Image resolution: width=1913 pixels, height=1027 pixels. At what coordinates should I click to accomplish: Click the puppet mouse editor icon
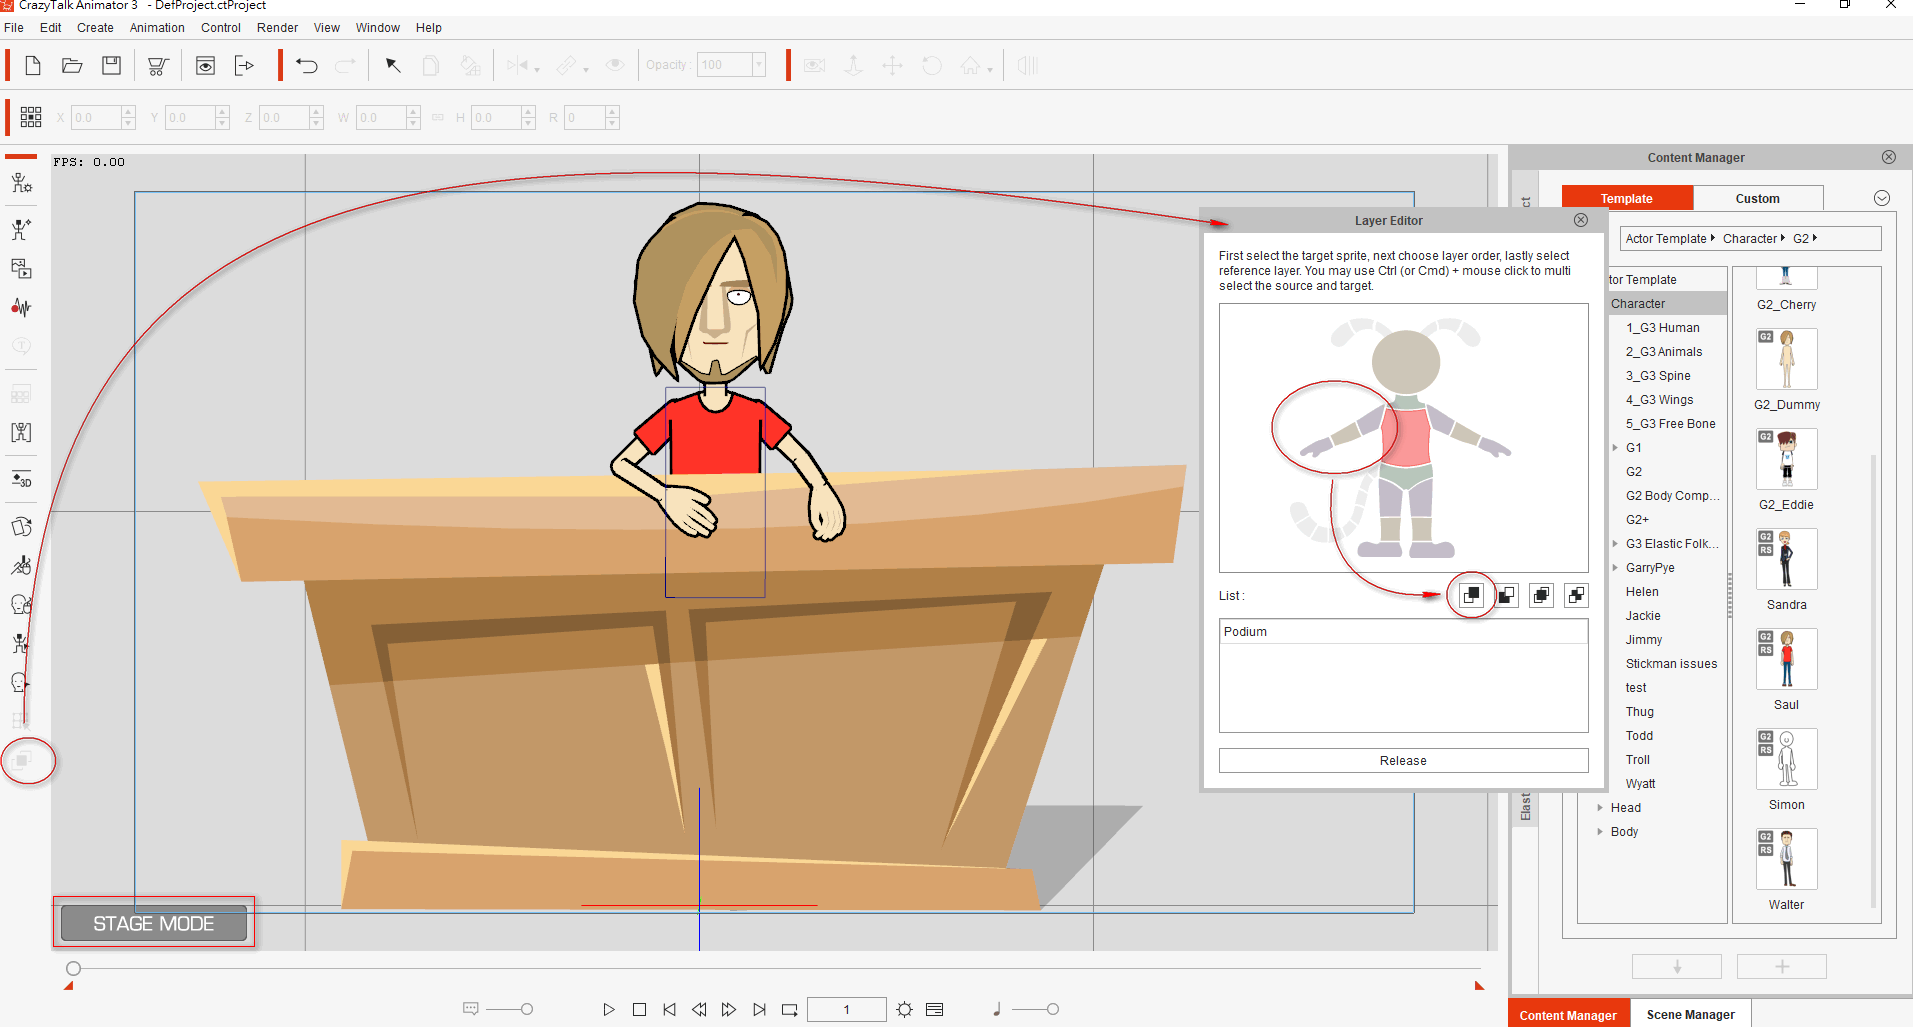pyautogui.click(x=21, y=565)
